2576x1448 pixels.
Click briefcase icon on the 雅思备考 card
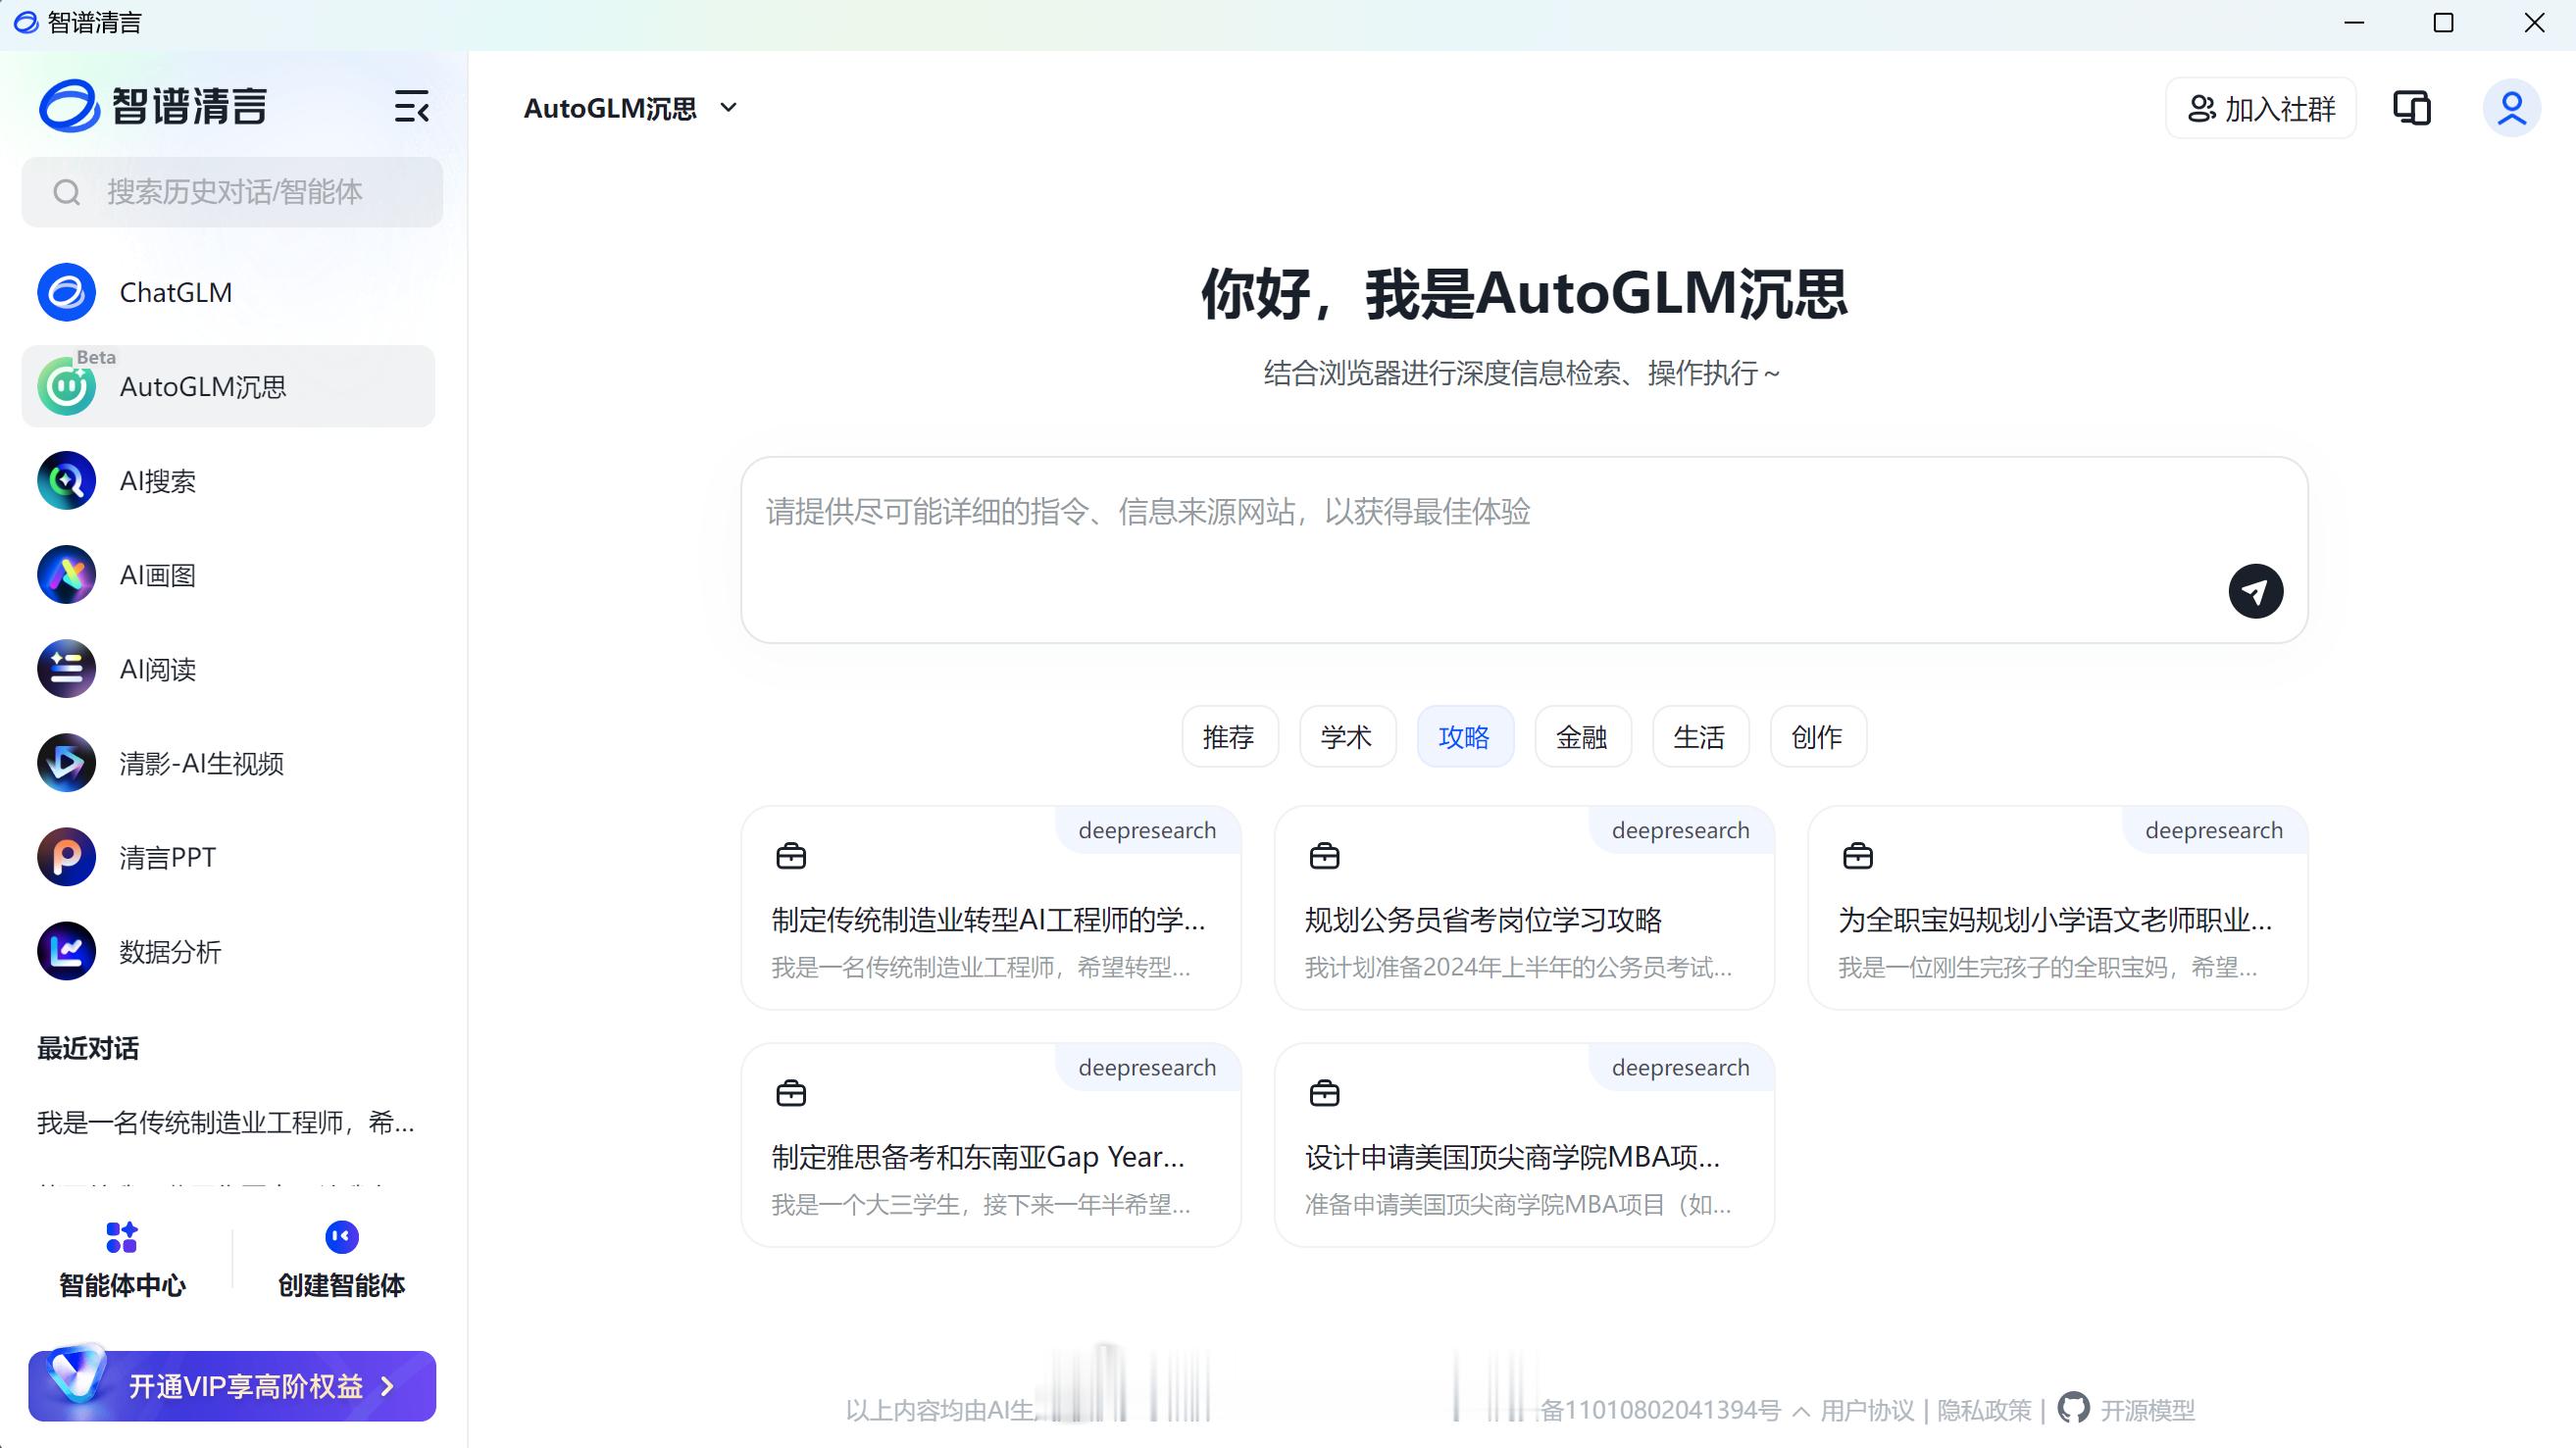click(791, 1093)
